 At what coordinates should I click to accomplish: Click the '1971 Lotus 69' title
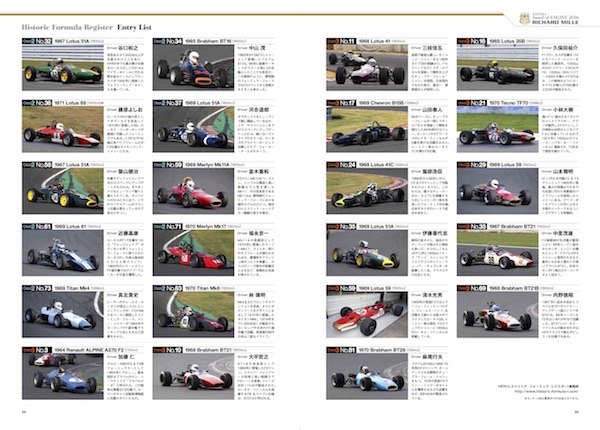tap(70, 103)
